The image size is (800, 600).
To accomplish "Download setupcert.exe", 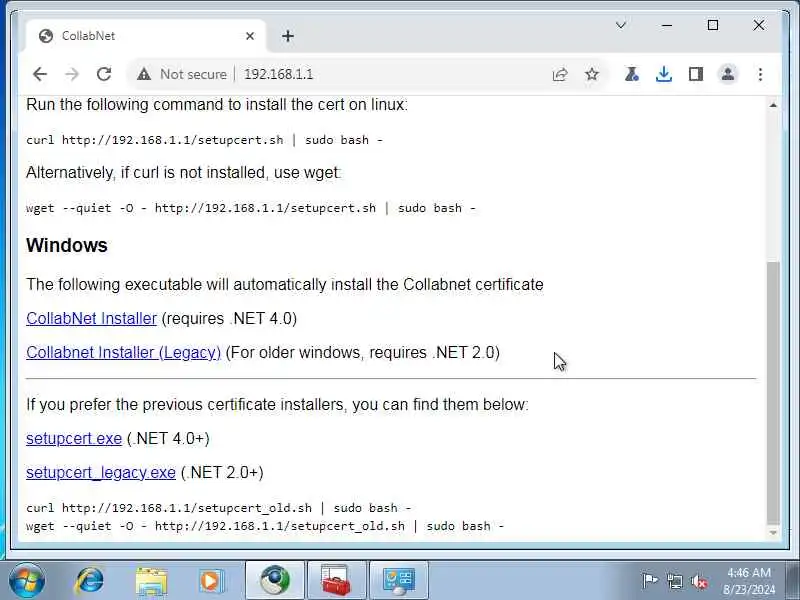I will [74, 439].
